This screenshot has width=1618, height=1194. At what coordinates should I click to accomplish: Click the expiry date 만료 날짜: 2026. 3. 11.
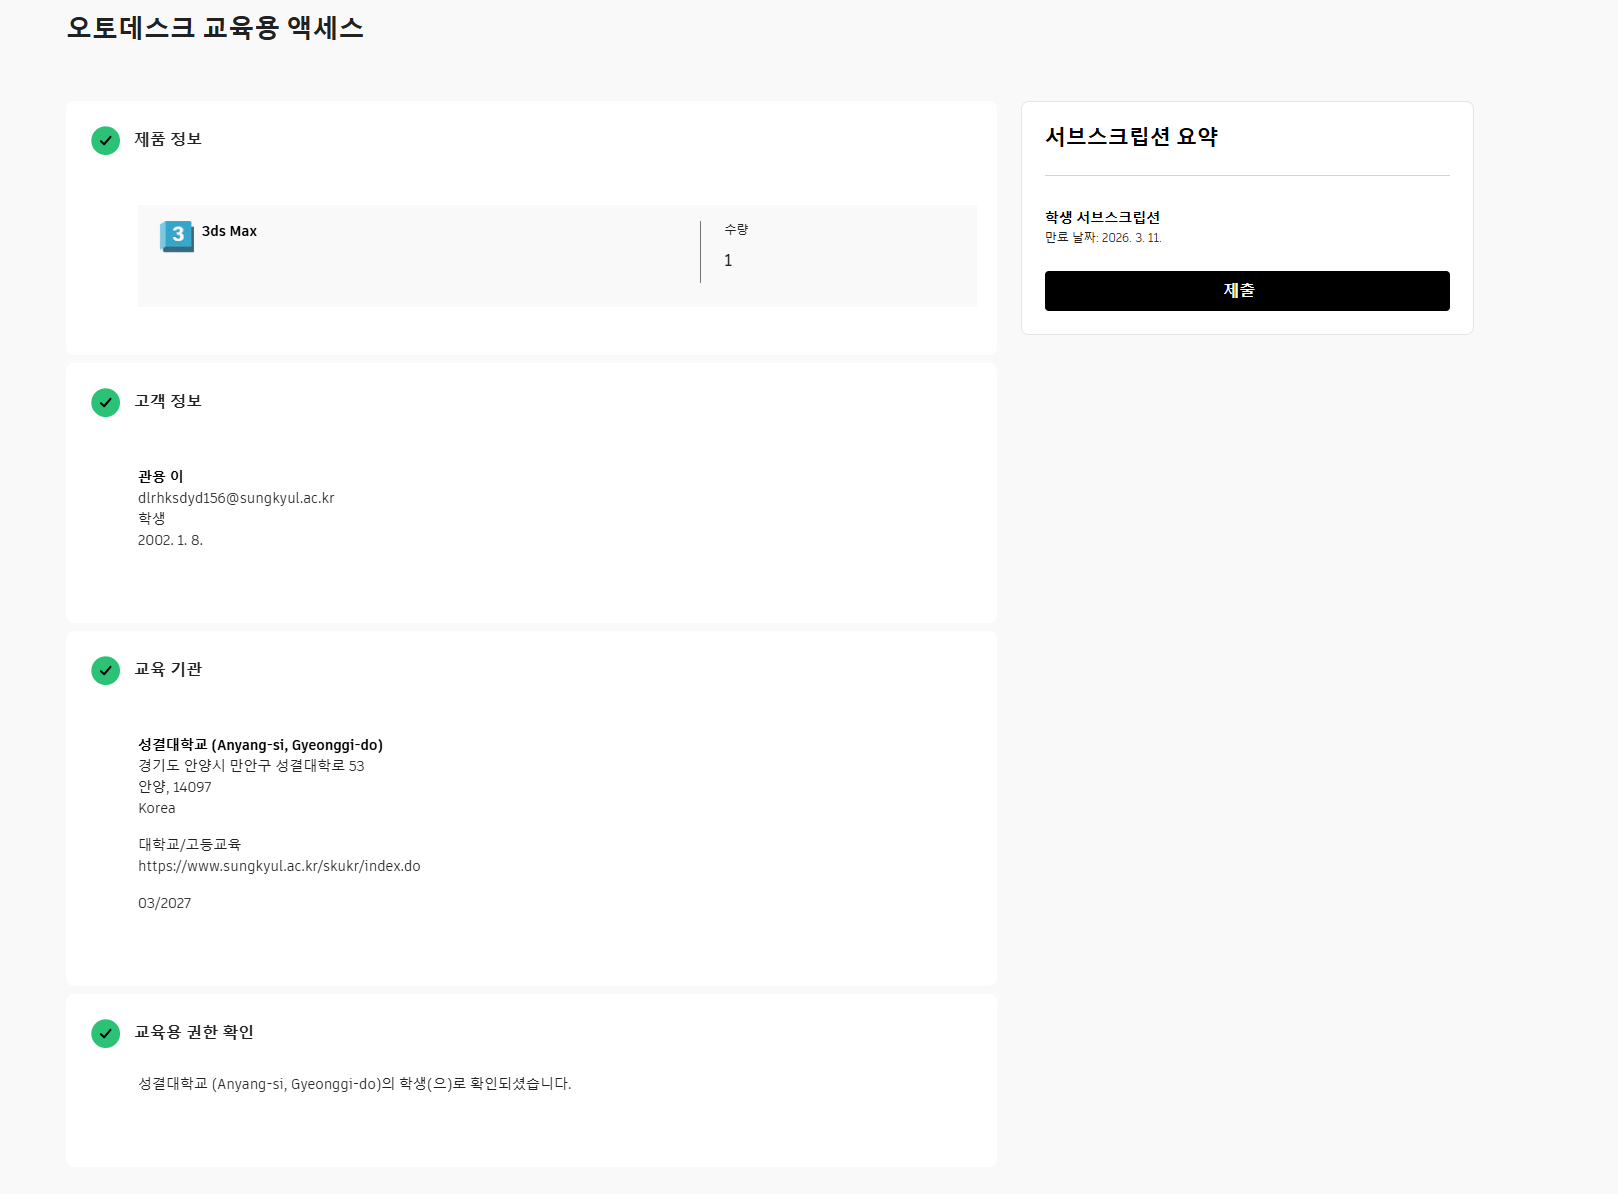click(1103, 238)
